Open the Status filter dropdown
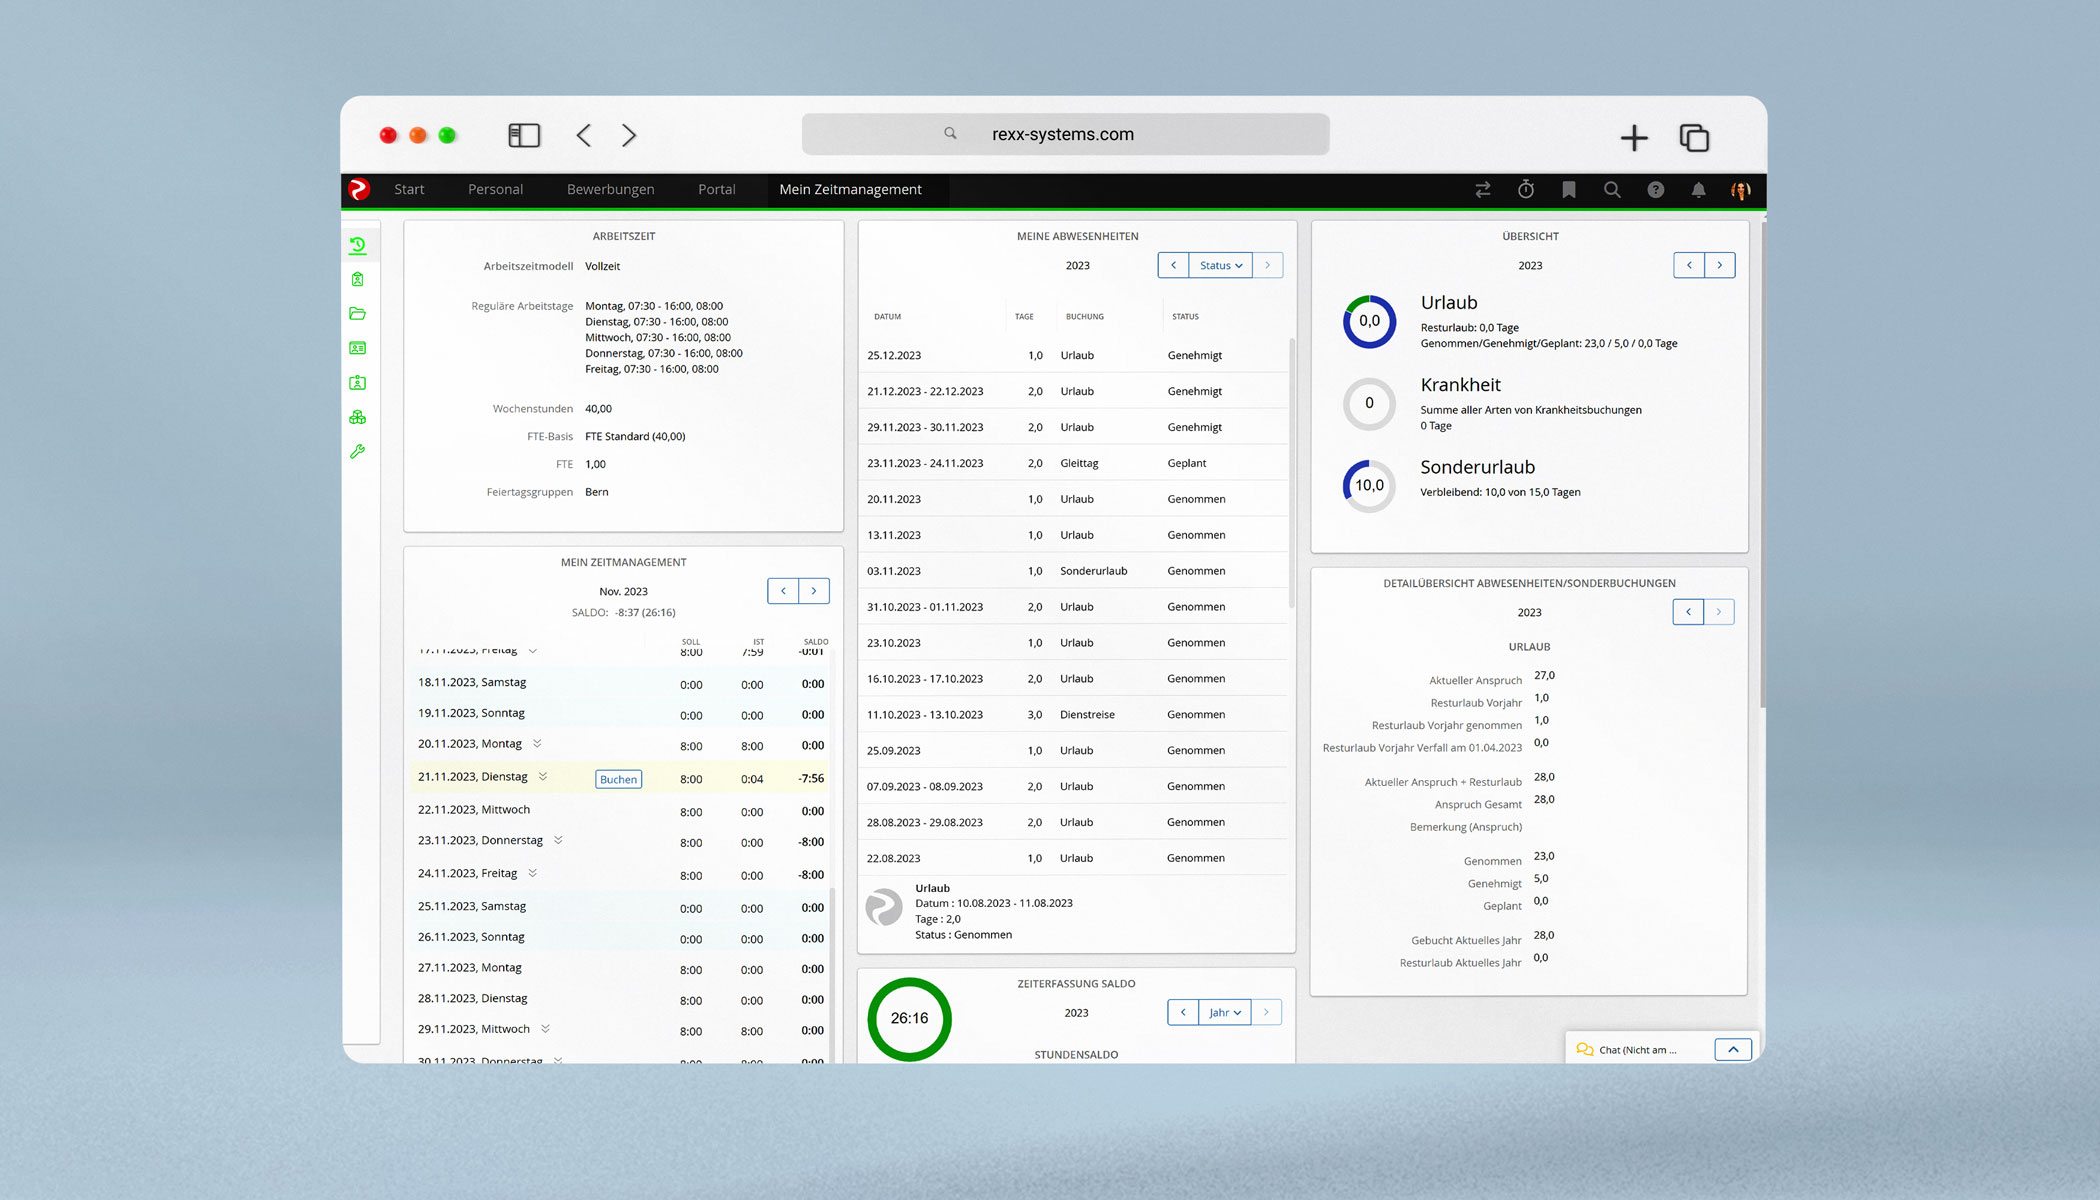The width and height of the screenshot is (2100, 1200). point(1219,265)
